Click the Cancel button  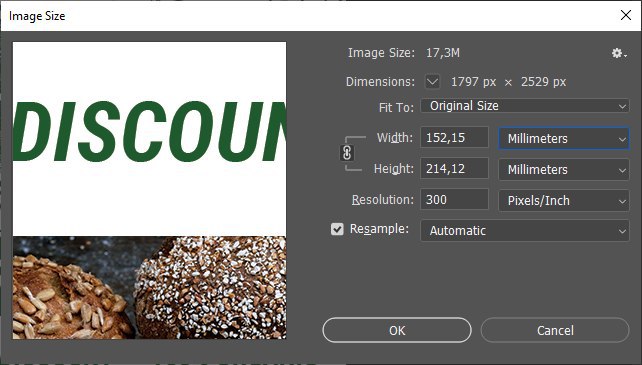[x=555, y=330]
